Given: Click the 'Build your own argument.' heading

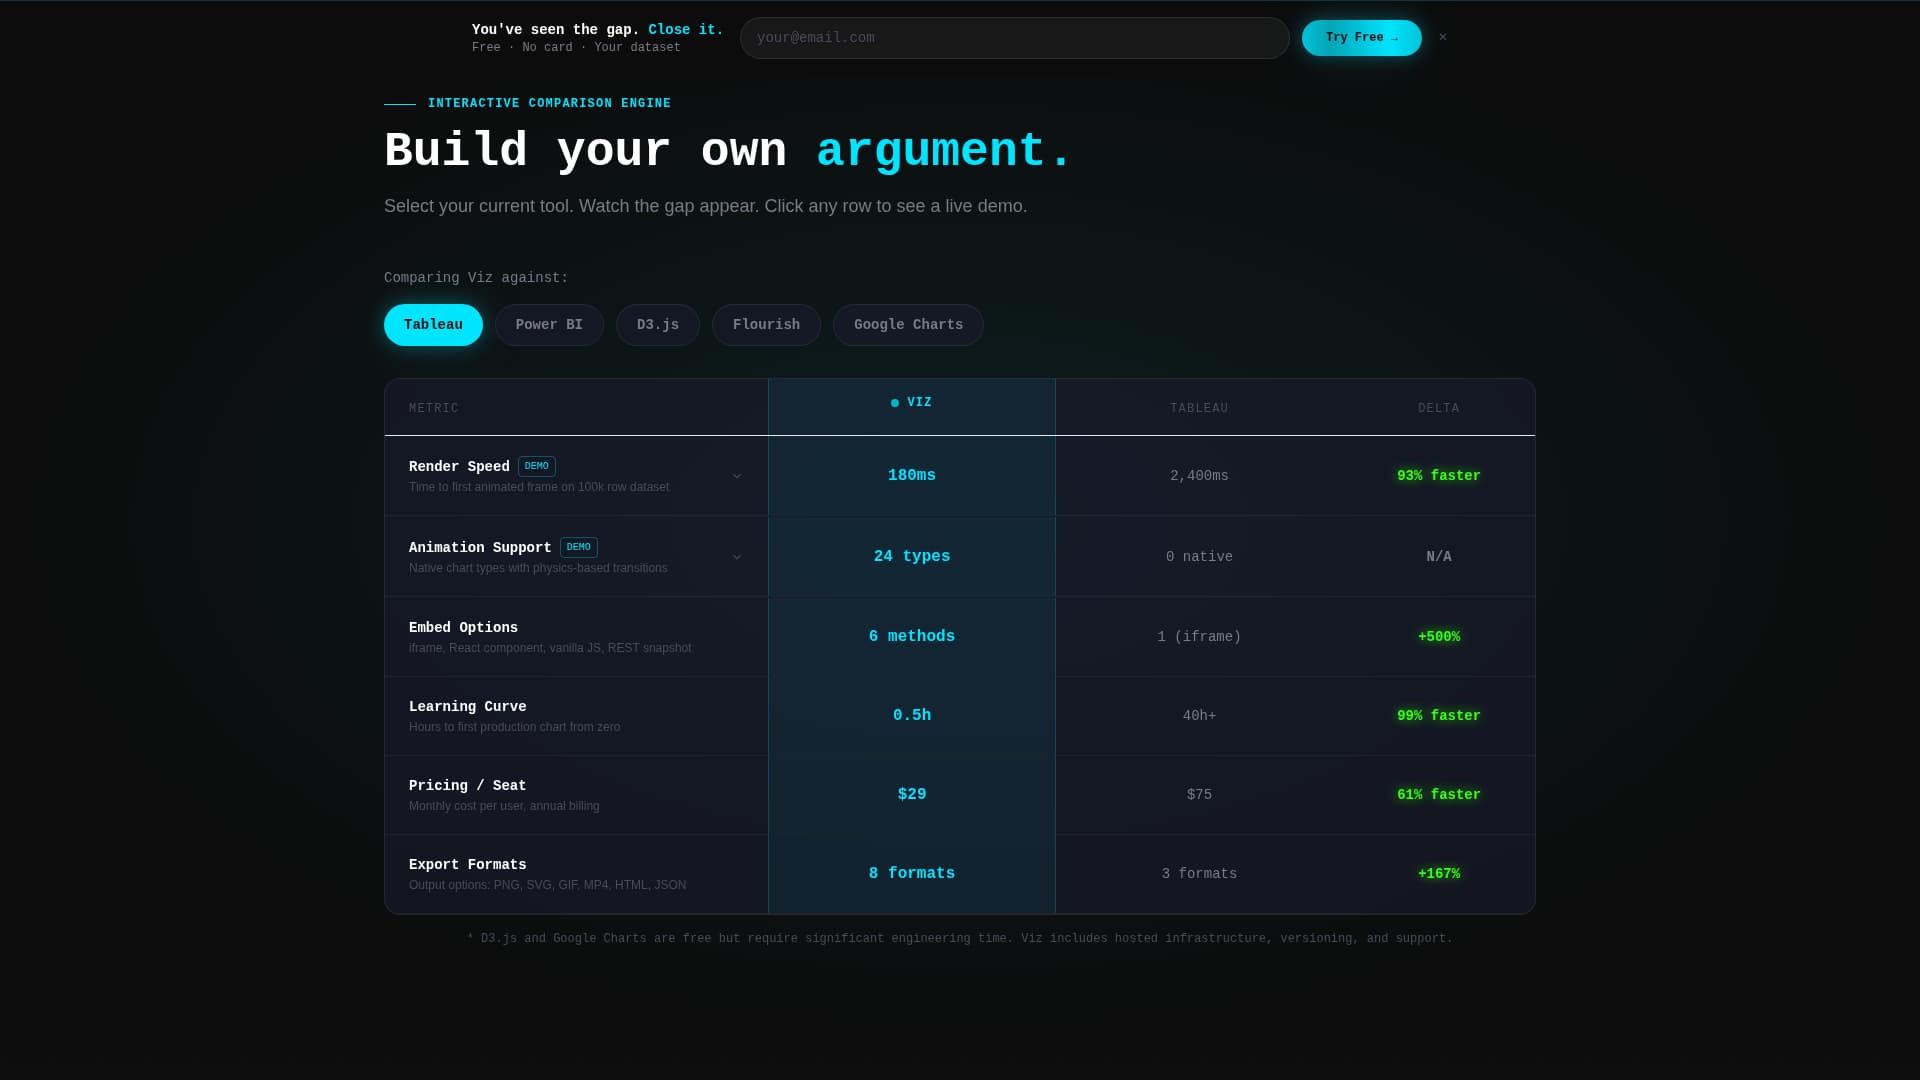Looking at the screenshot, I should click(728, 151).
